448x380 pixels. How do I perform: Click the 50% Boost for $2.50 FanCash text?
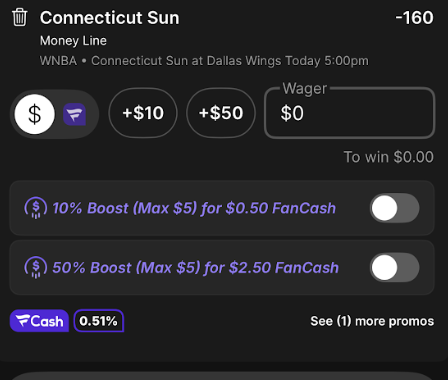(x=195, y=268)
